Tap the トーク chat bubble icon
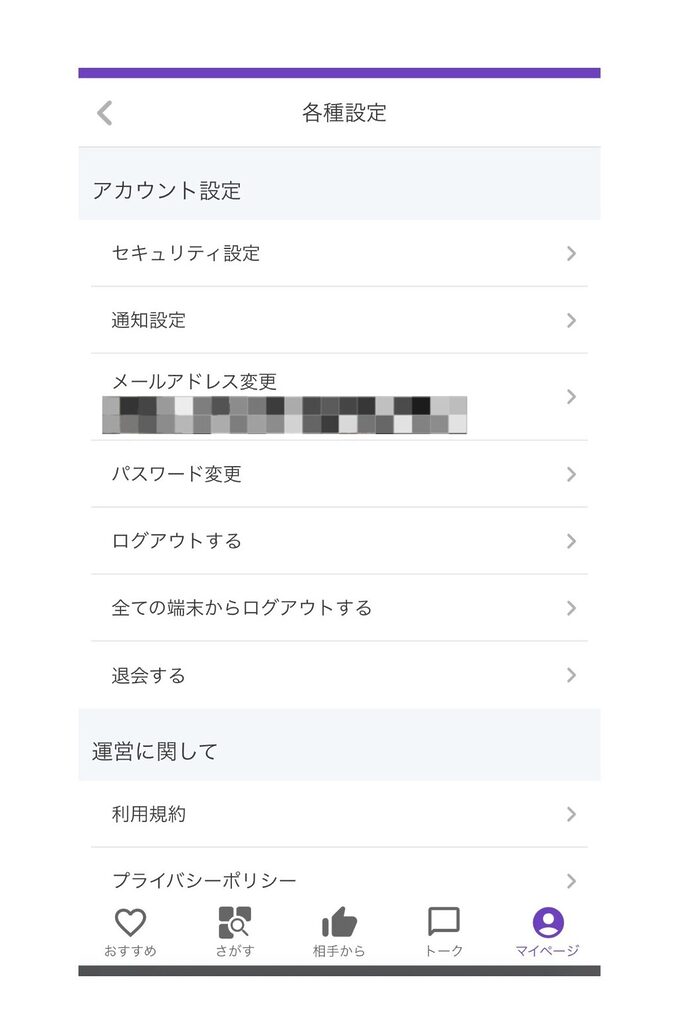Viewport: 679px width, 1024px height. (443, 921)
